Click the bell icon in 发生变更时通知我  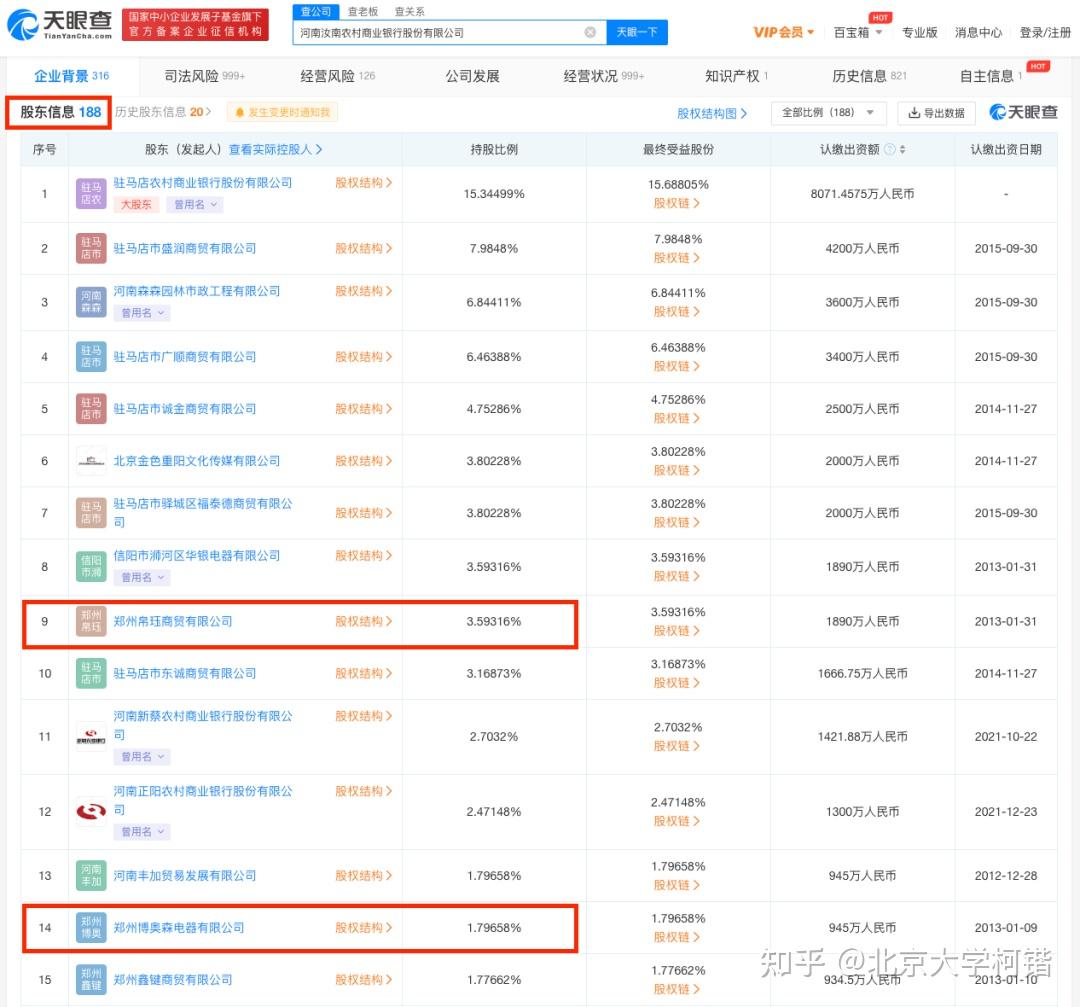click(240, 112)
